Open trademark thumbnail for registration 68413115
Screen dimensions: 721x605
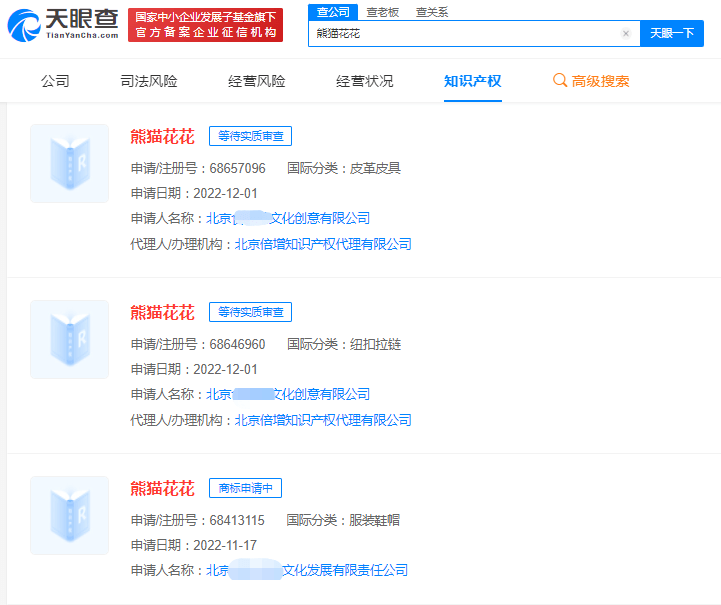[x=69, y=515]
